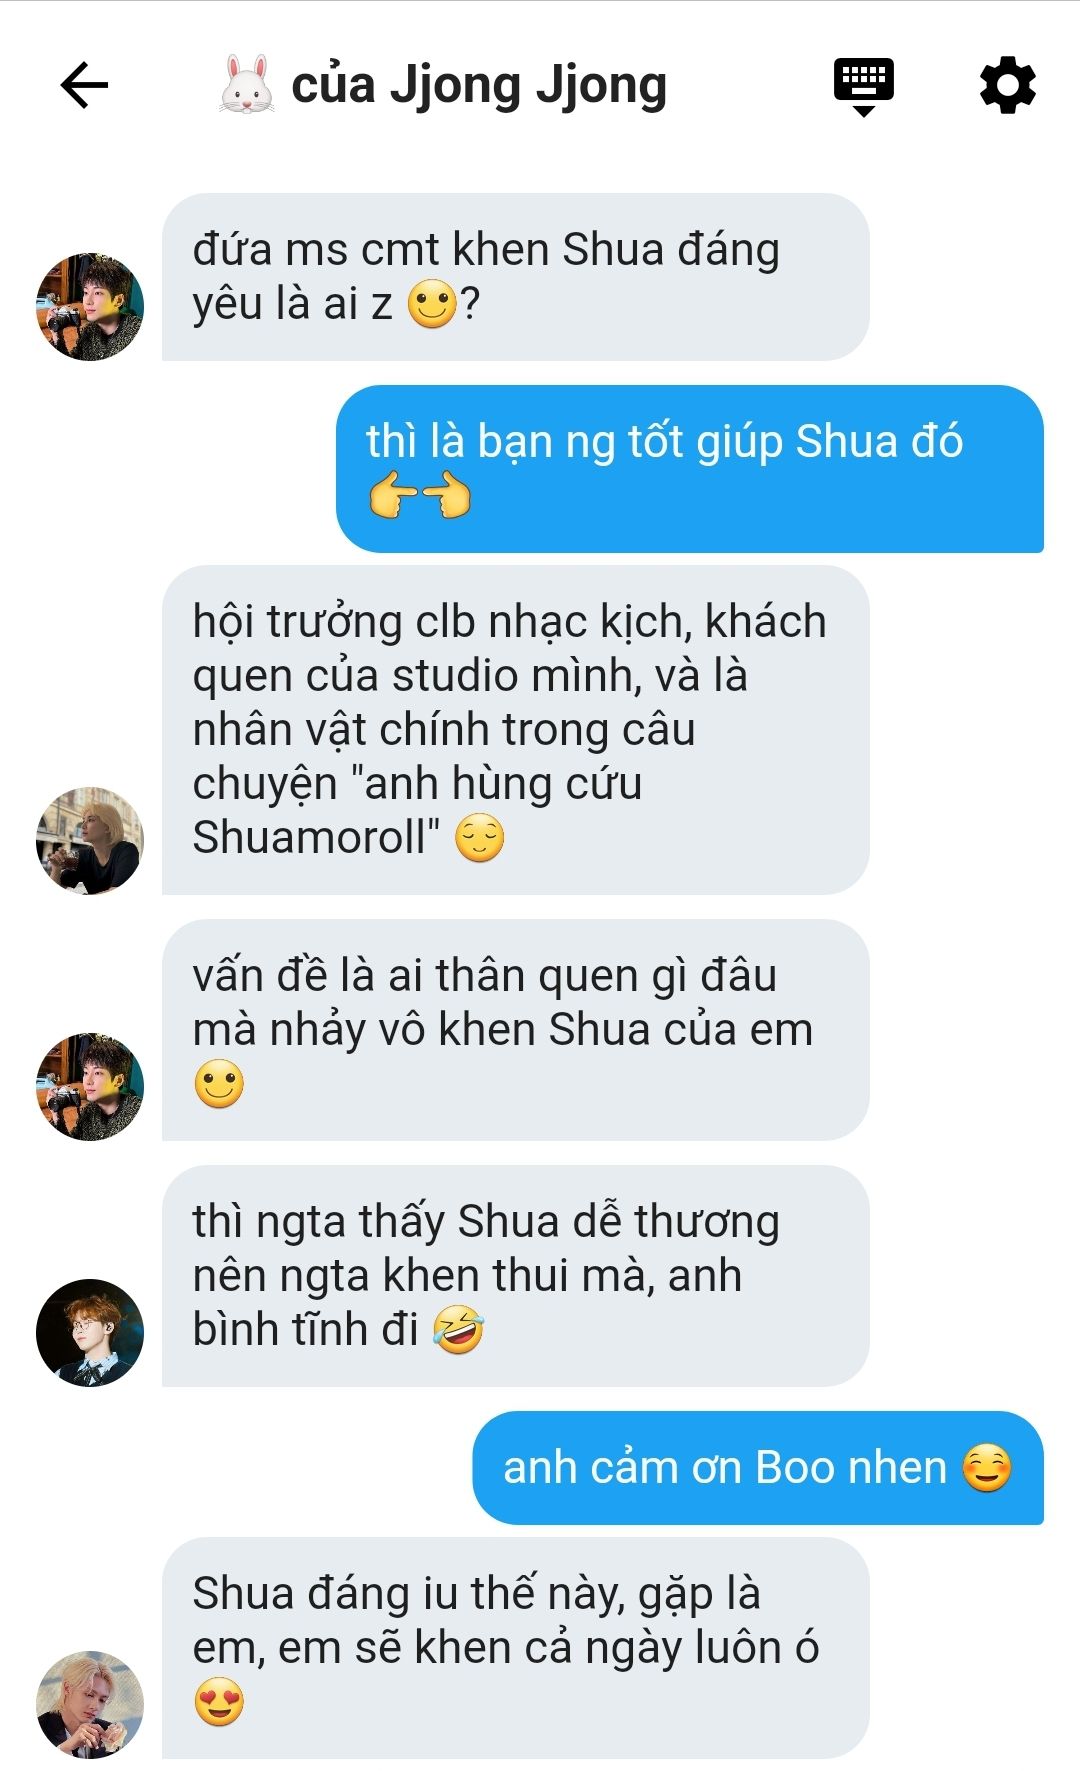Select message "Shua đáng iu thế này"

[x=515, y=1648]
